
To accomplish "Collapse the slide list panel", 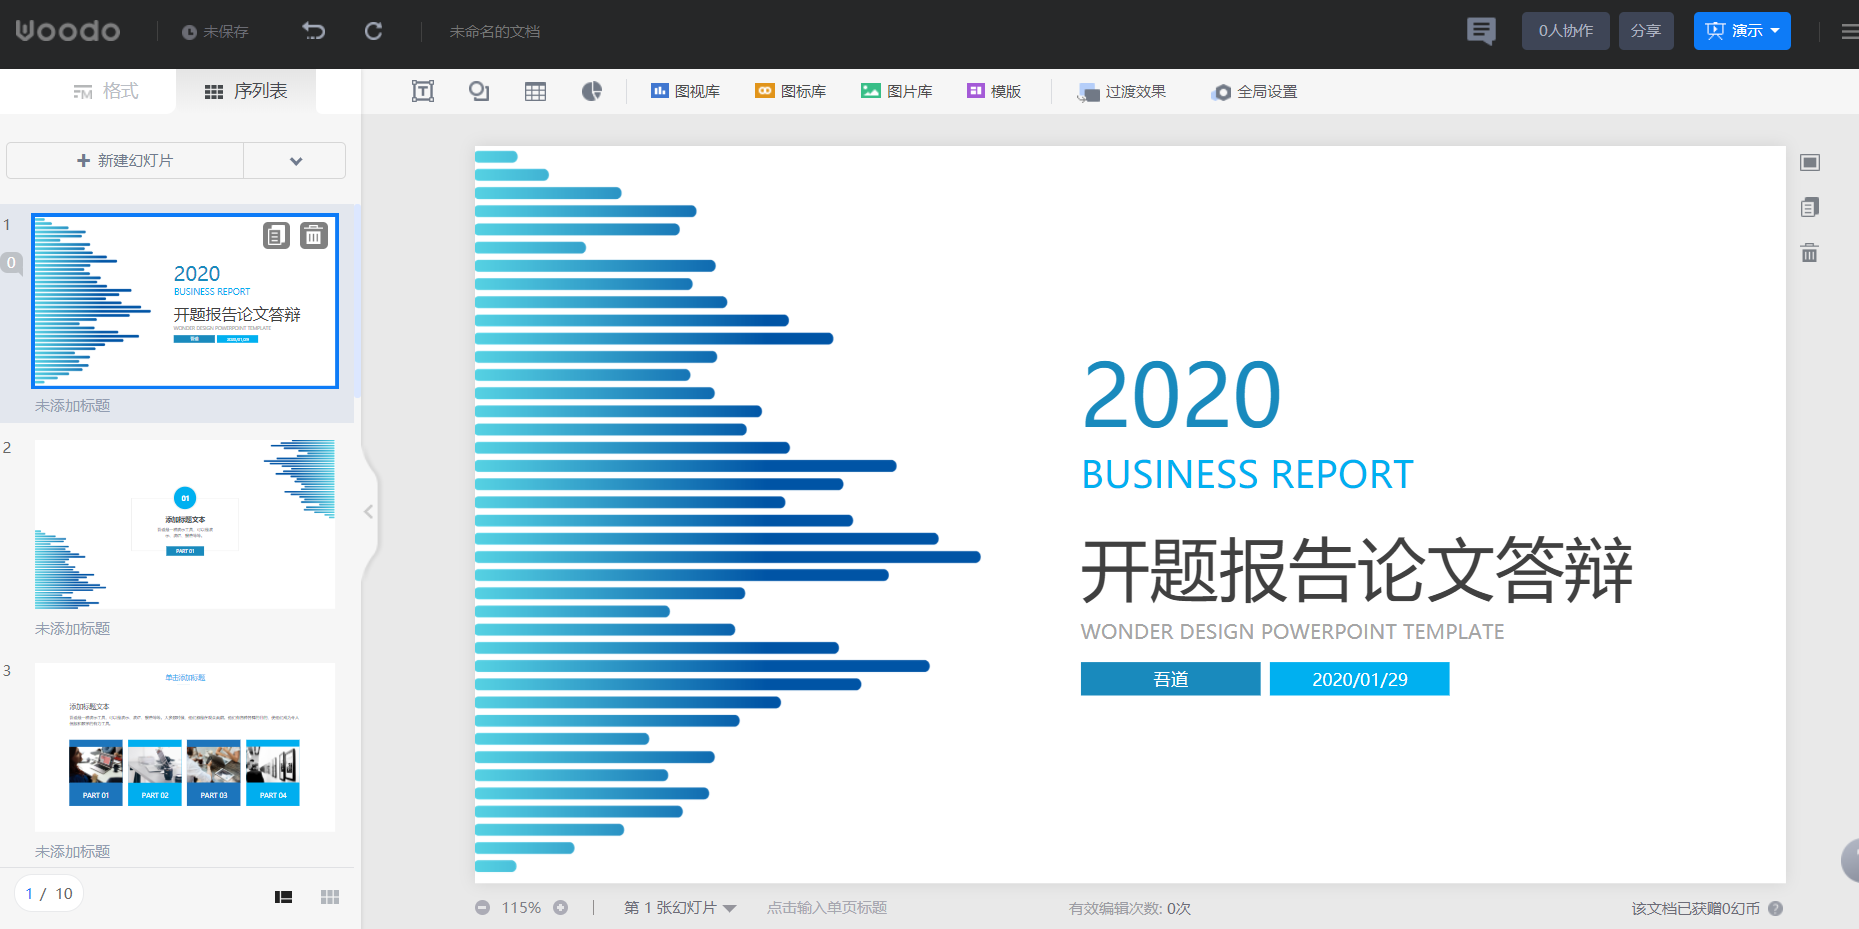I will click(369, 512).
